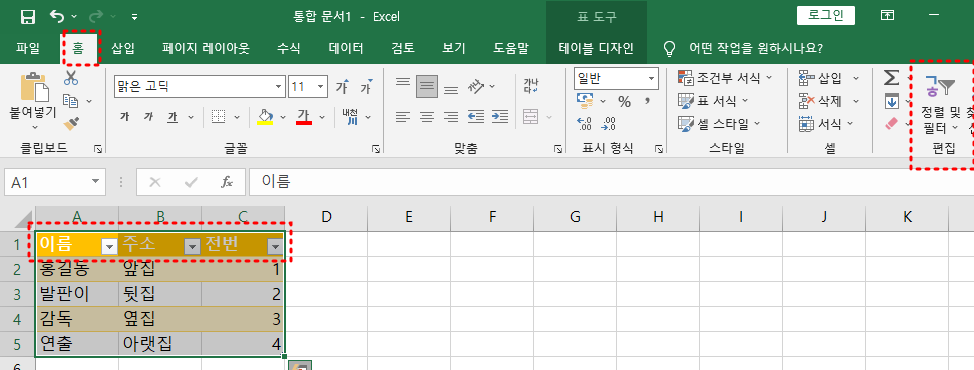Switch to the 검토 tab
This screenshot has height=370, width=974.
(403, 48)
